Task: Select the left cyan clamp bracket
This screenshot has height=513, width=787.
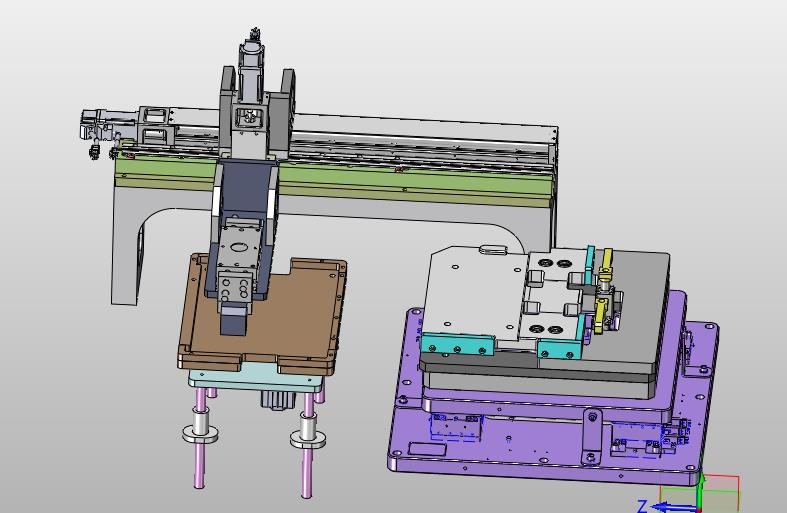Action: (457, 344)
